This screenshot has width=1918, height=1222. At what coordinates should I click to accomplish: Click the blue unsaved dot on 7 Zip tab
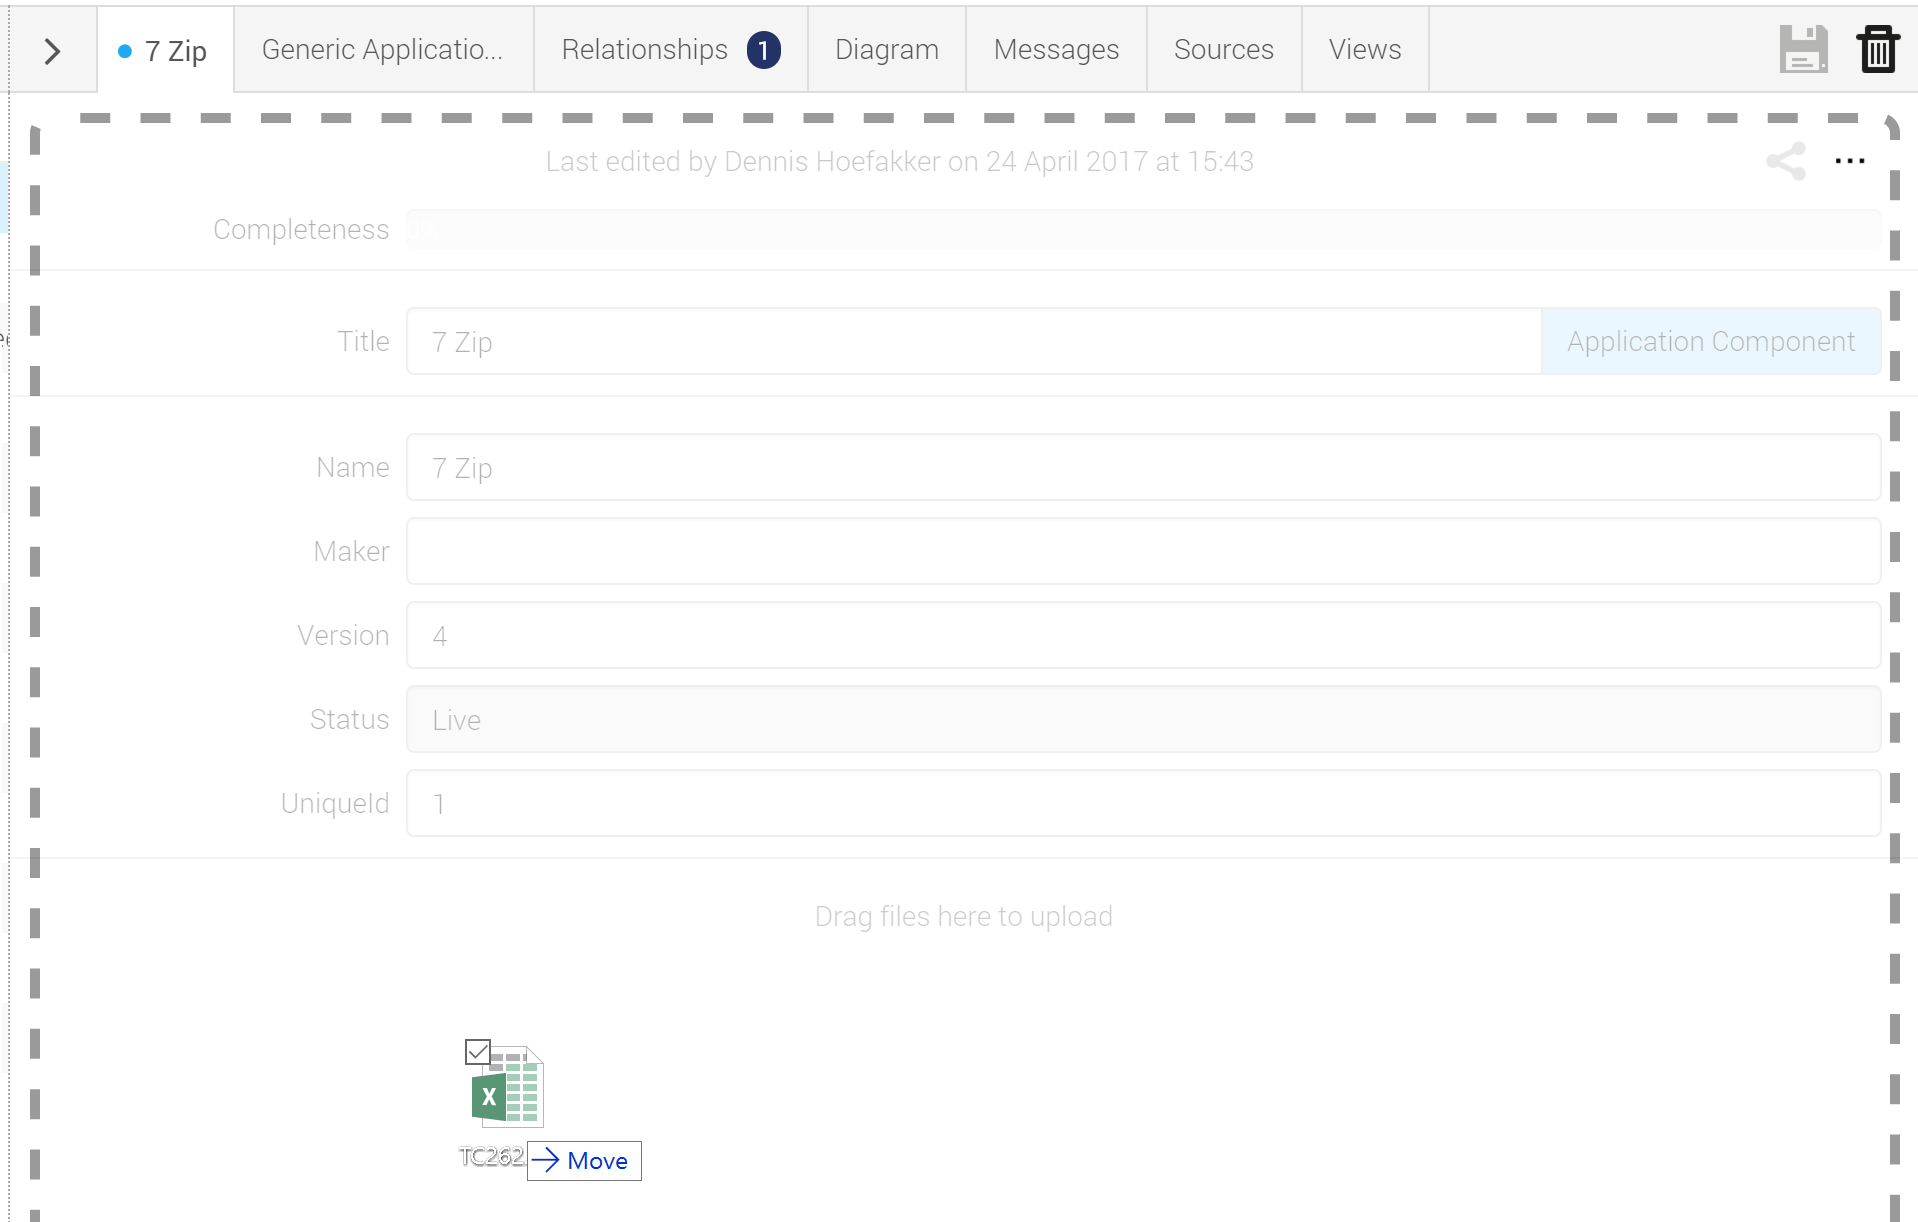[x=124, y=51]
